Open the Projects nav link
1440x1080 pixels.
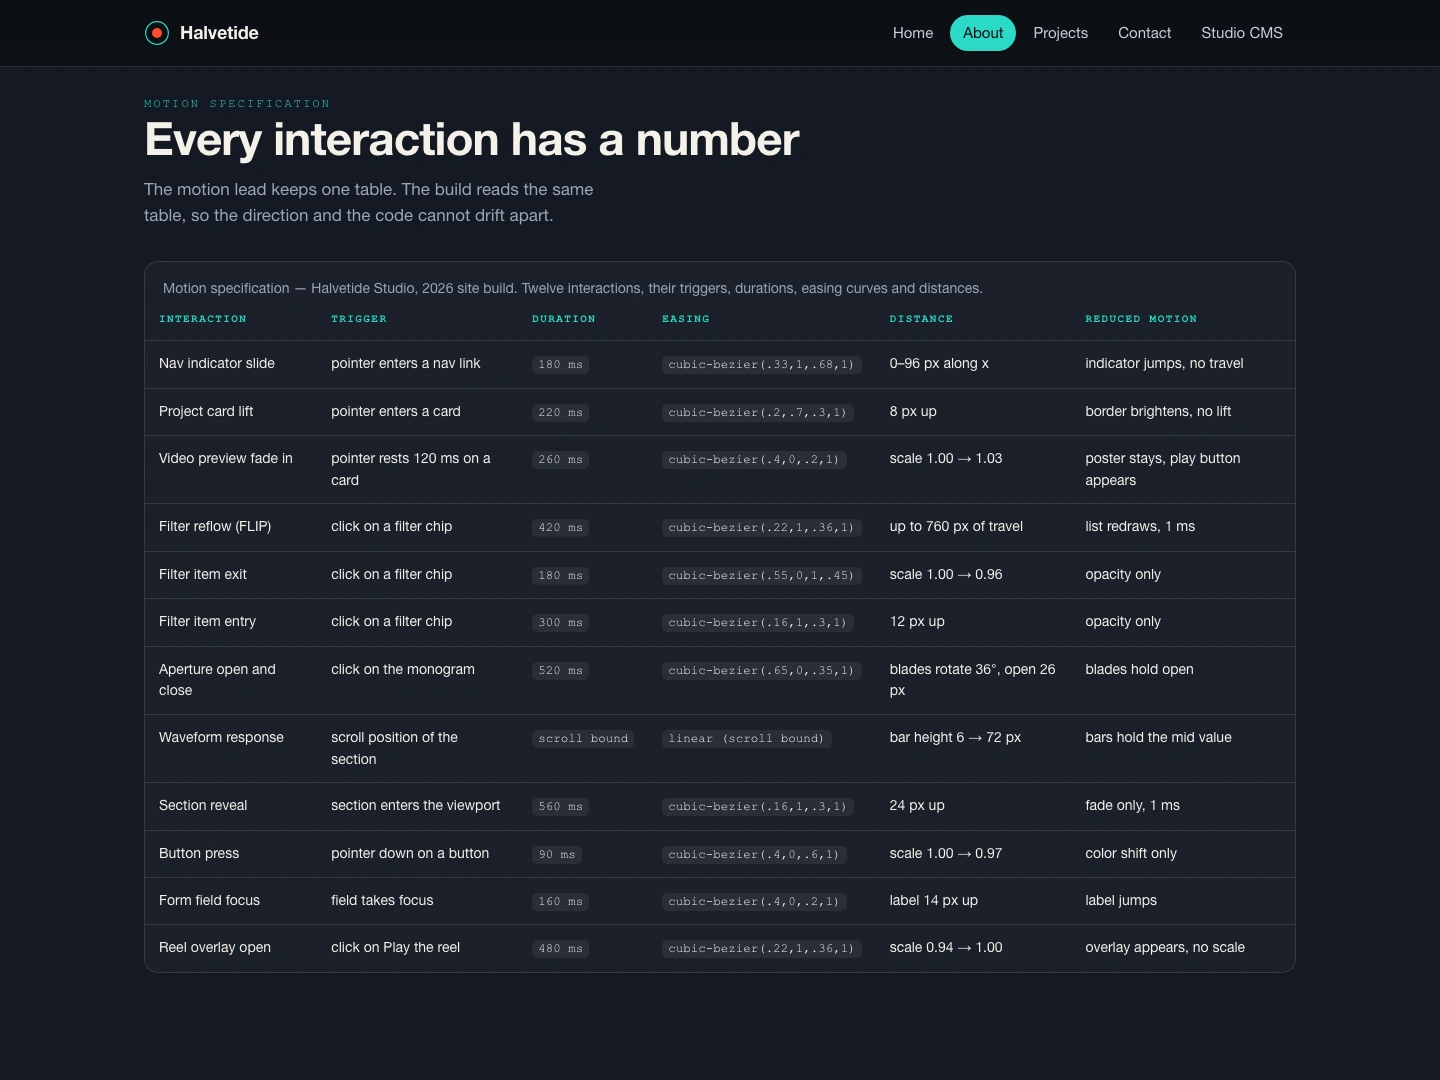1060,33
